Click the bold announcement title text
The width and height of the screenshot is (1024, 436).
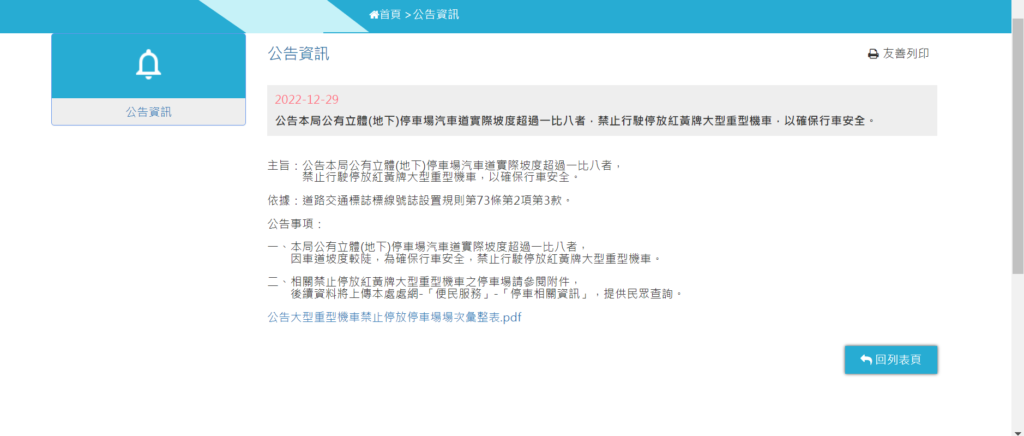tap(574, 121)
